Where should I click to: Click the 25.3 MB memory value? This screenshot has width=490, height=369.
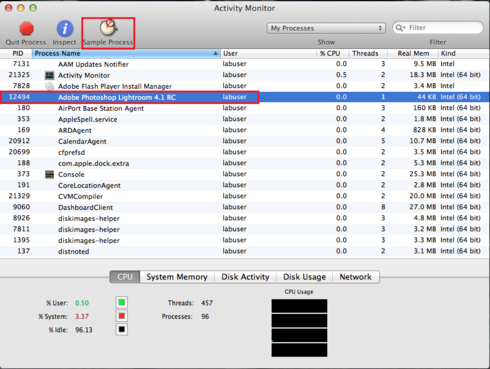[x=423, y=174]
